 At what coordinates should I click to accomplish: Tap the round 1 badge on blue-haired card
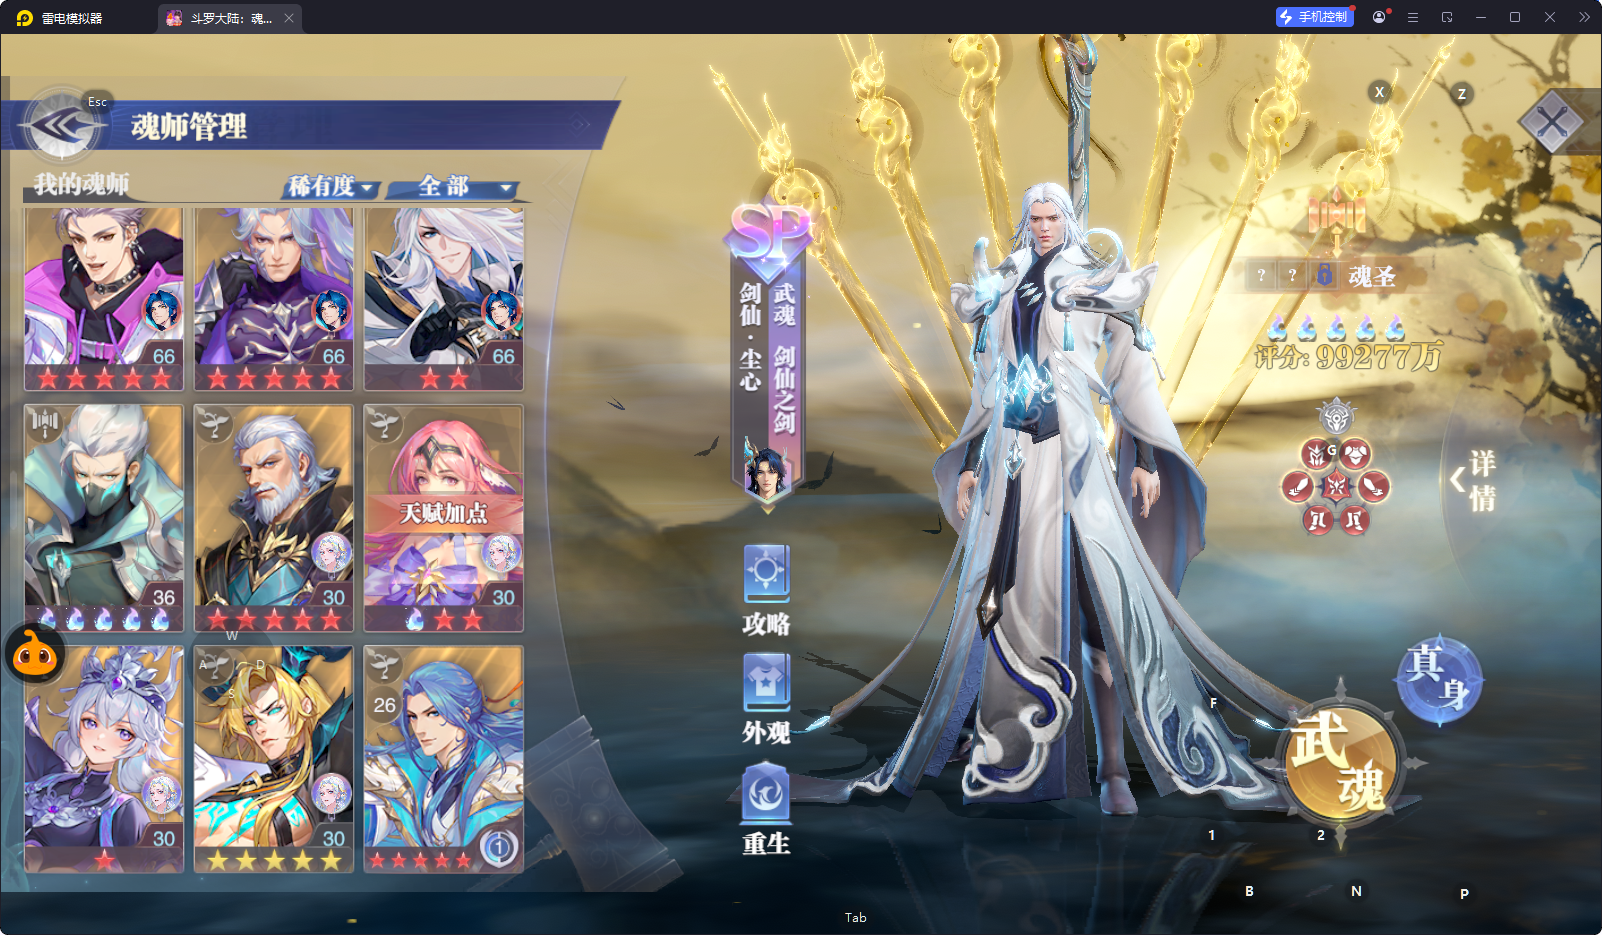(498, 848)
